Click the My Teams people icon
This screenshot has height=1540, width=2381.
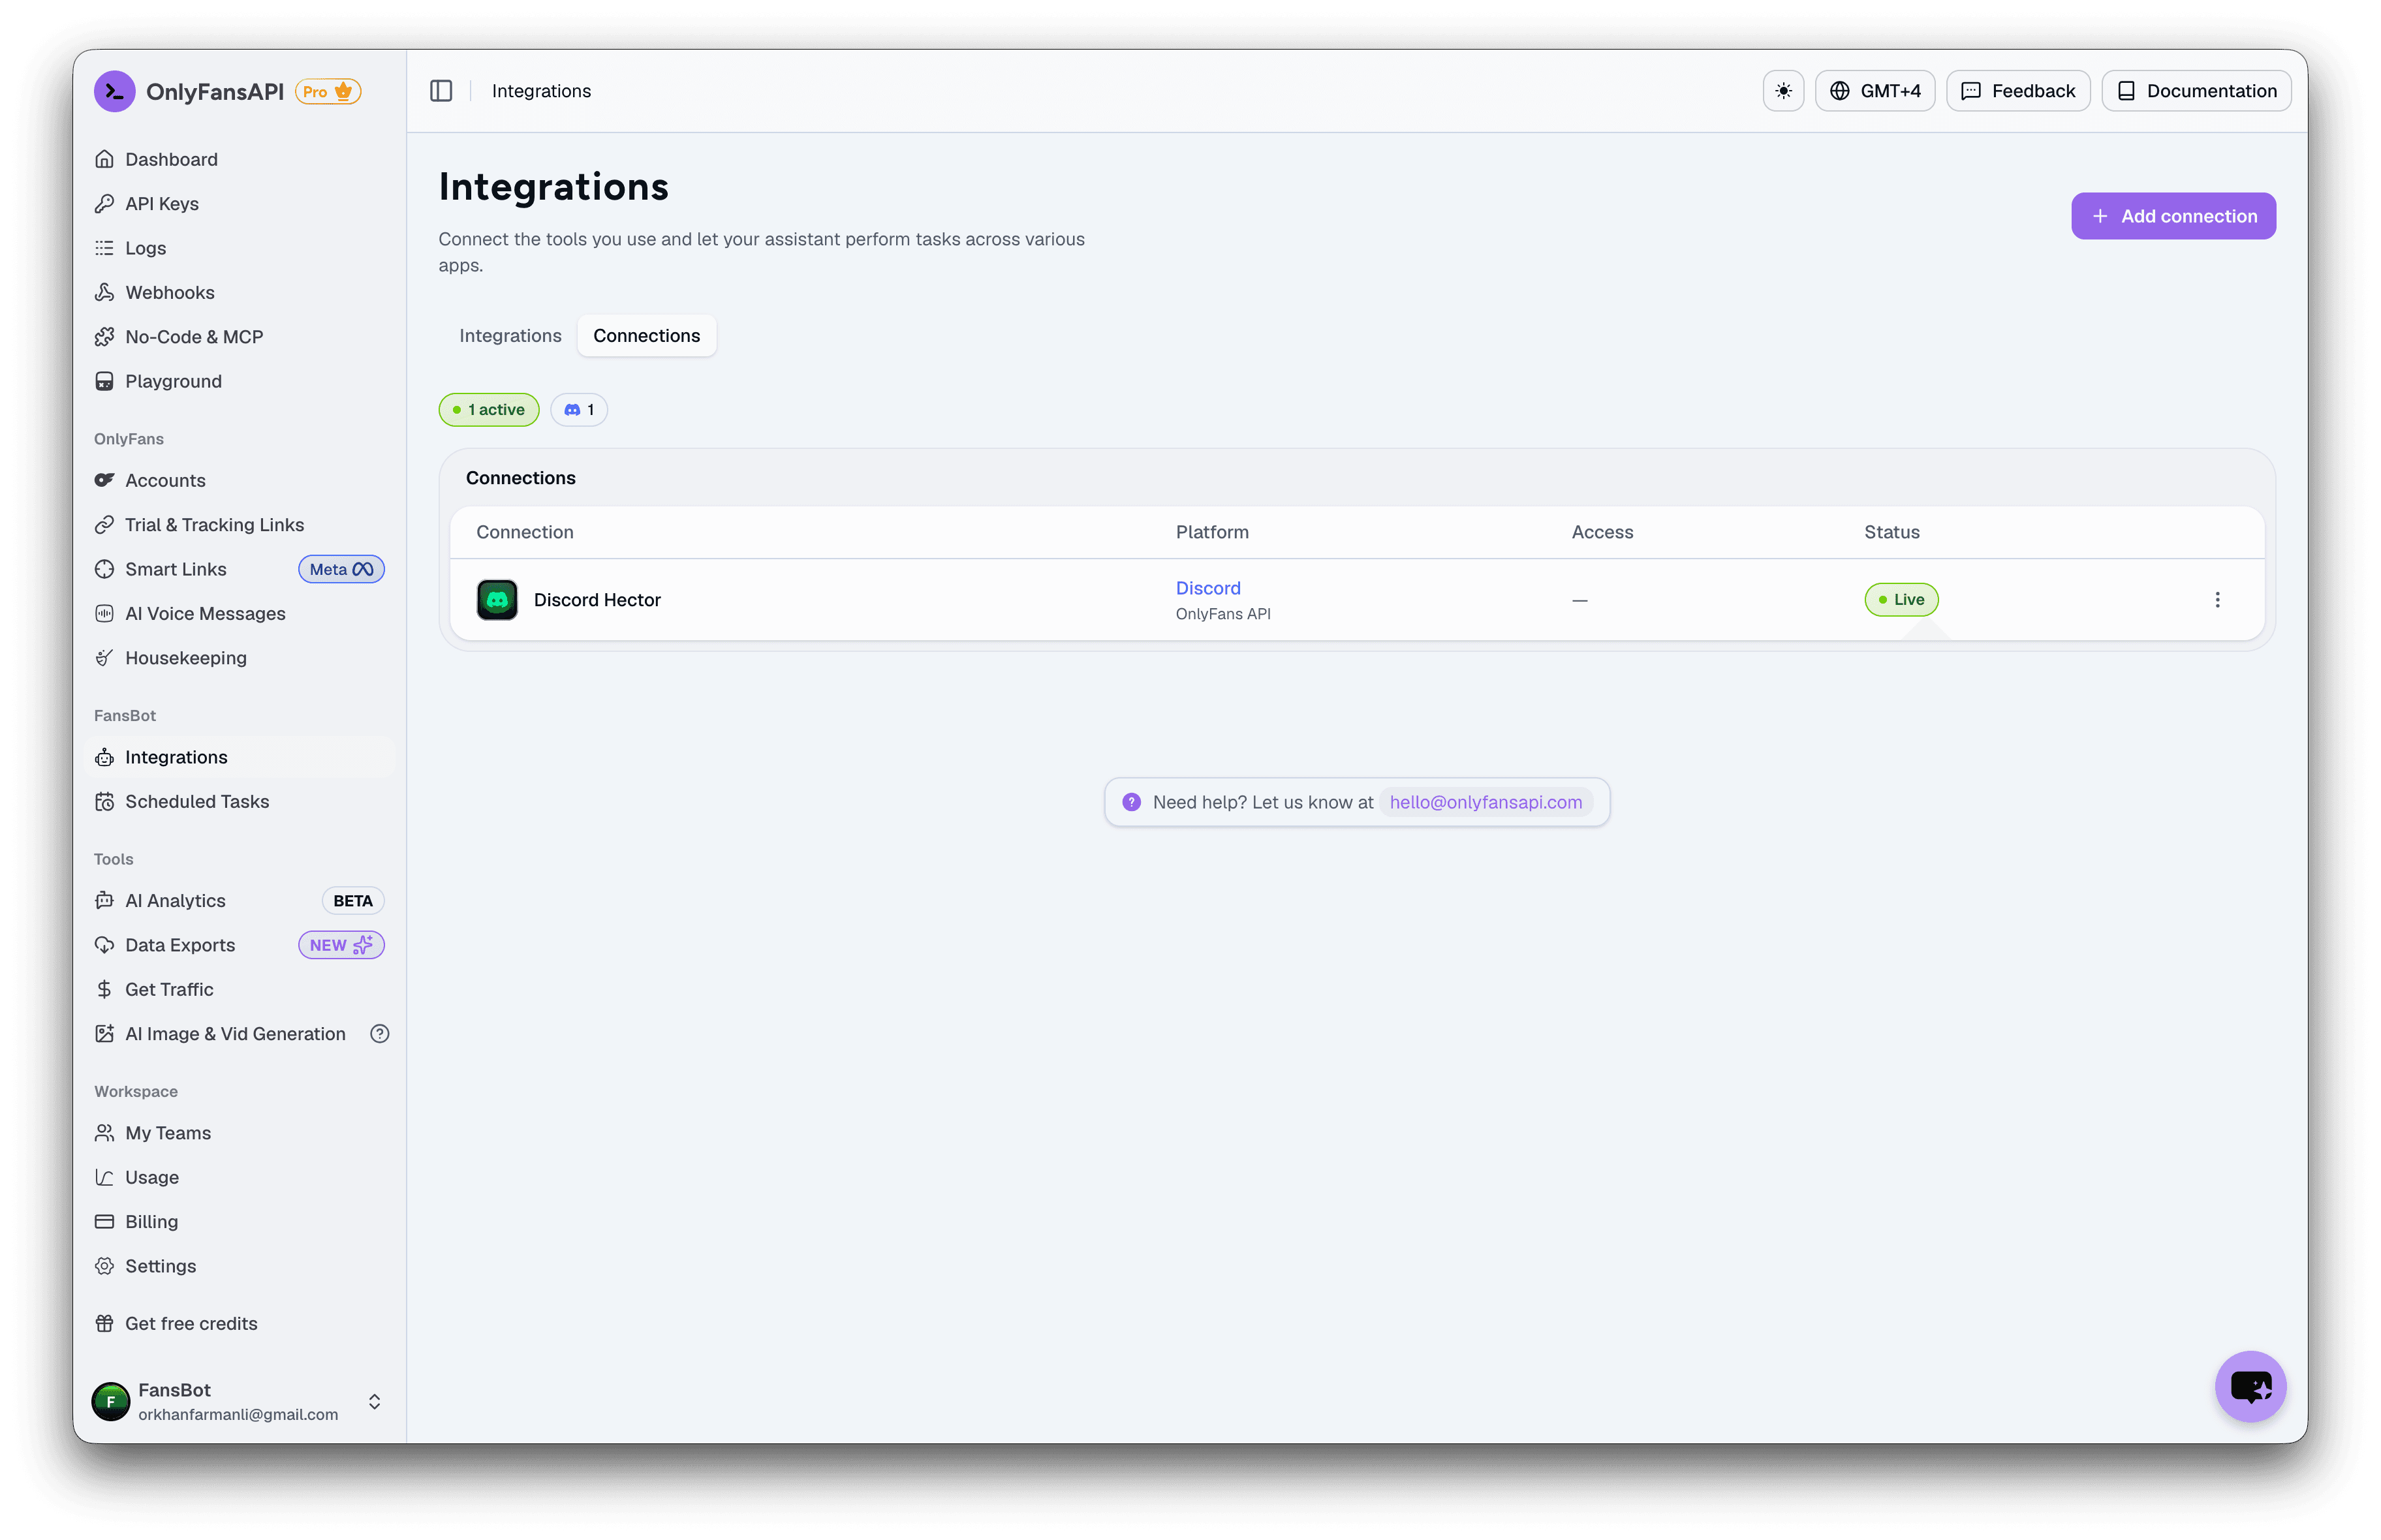[x=104, y=1133]
